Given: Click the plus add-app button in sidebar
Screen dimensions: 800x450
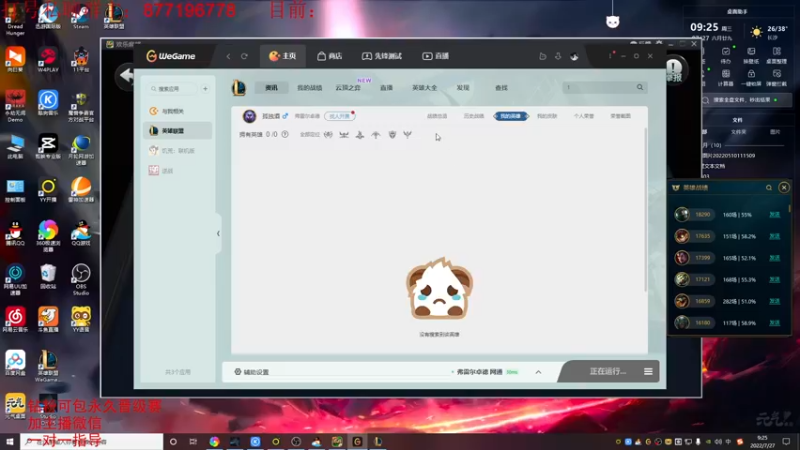Looking at the screenshot, I should point(205,89).
